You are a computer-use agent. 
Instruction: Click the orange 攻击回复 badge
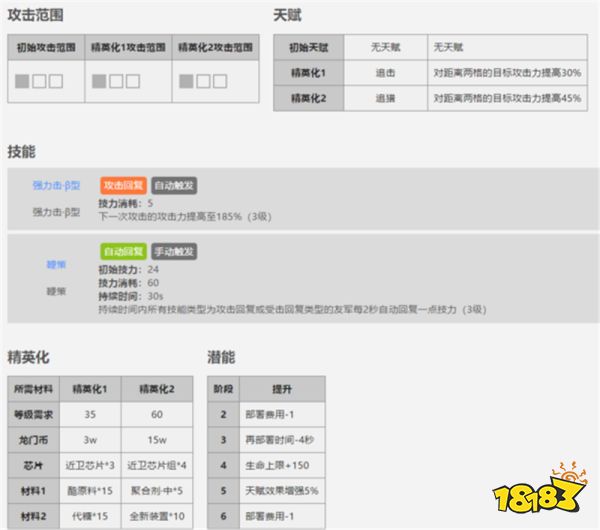pos(123,185)
